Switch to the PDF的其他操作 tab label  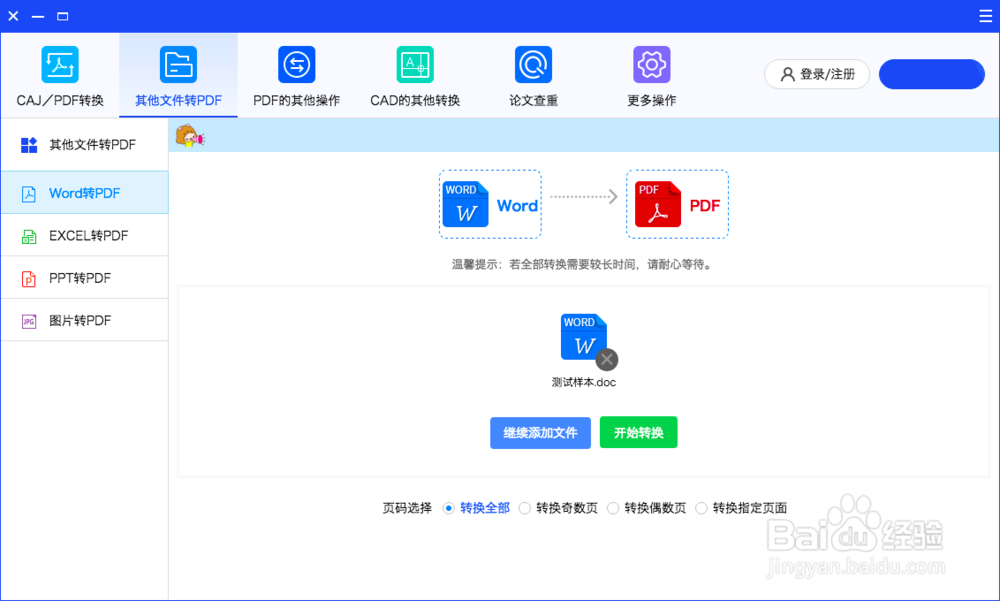pos(297,101)
